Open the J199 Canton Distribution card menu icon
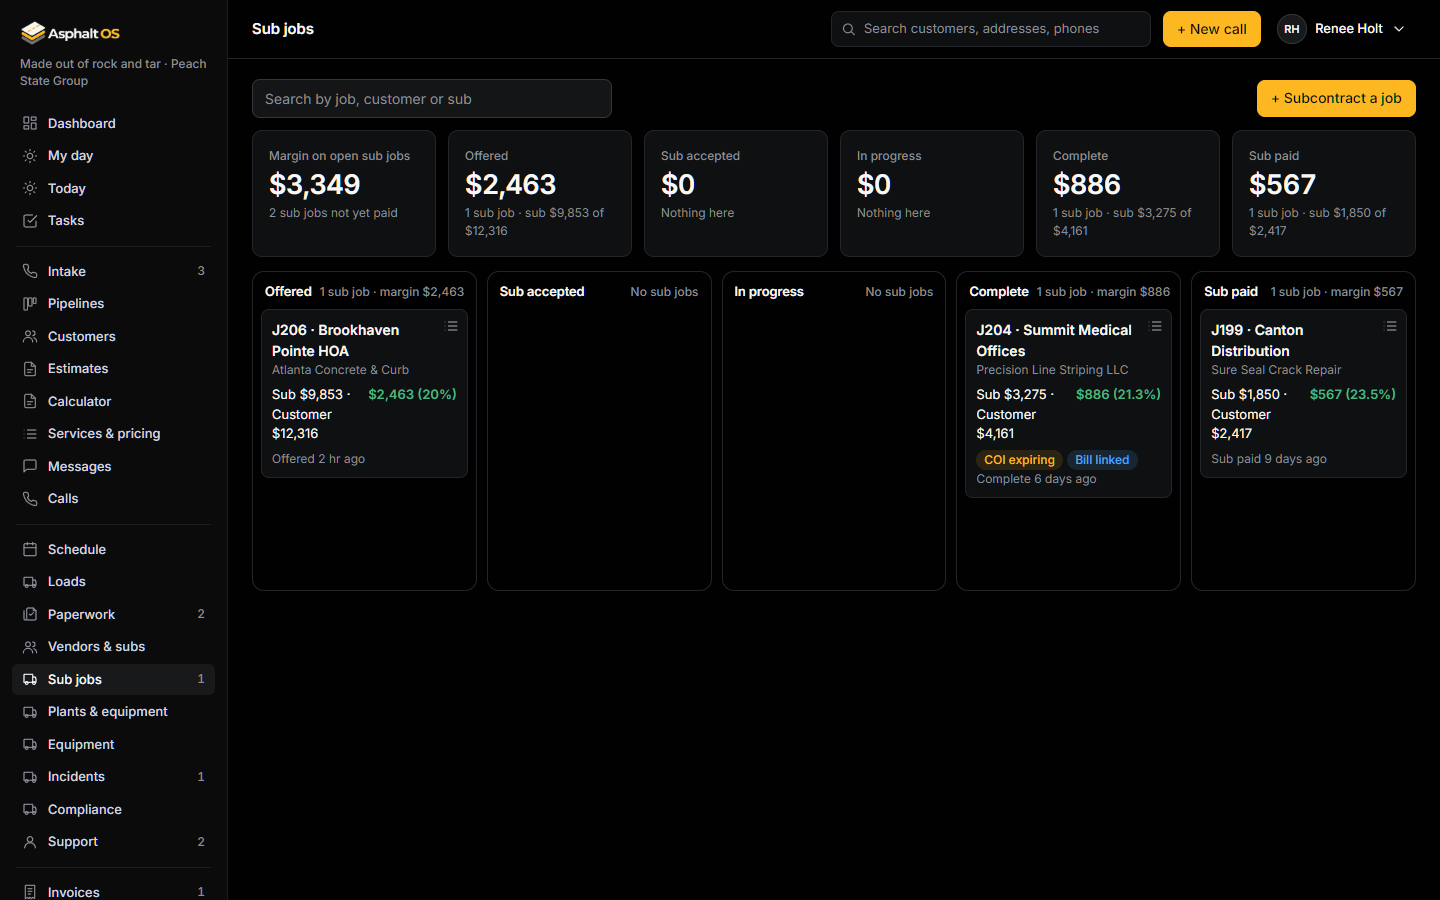 1390,326
